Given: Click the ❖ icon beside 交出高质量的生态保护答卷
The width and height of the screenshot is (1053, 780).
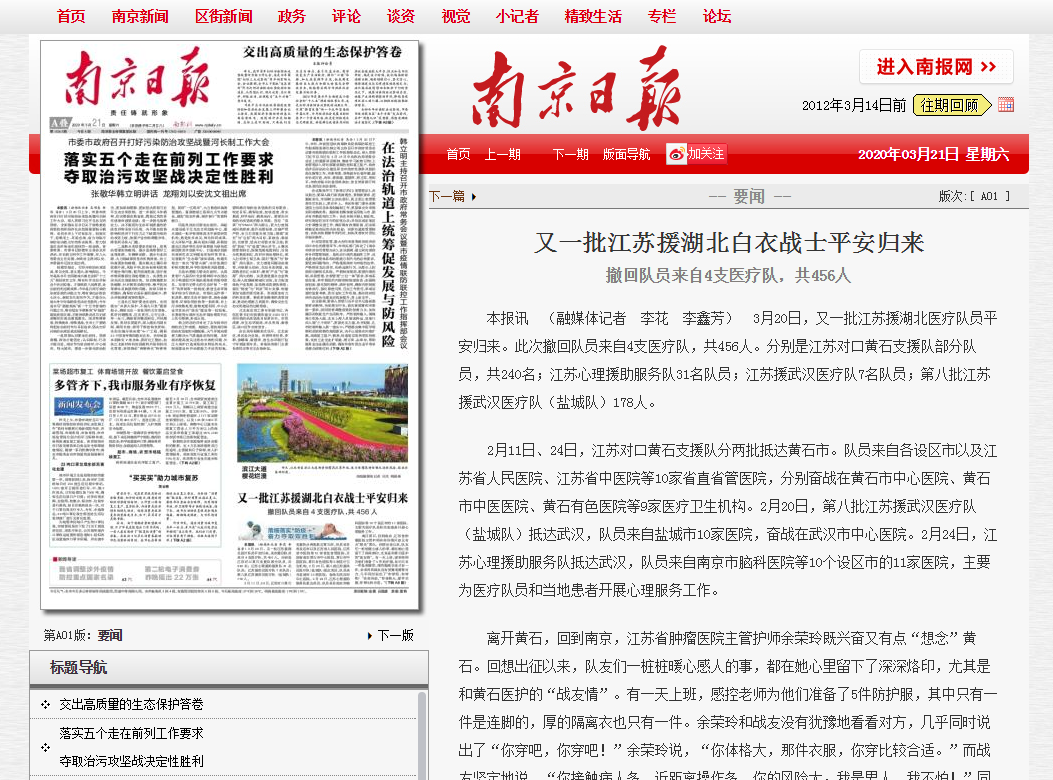Looking at the screenshot, I should (x=44, y=703).
